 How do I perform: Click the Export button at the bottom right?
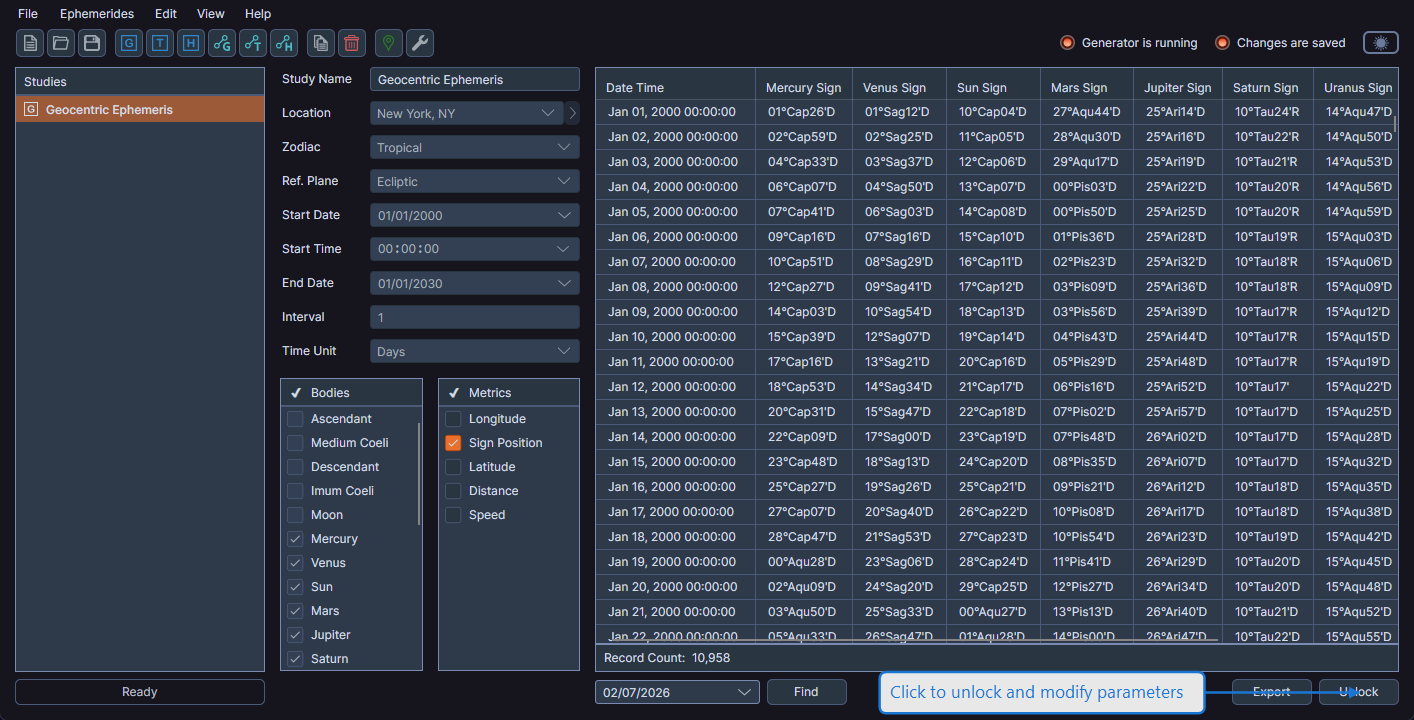1271,691
